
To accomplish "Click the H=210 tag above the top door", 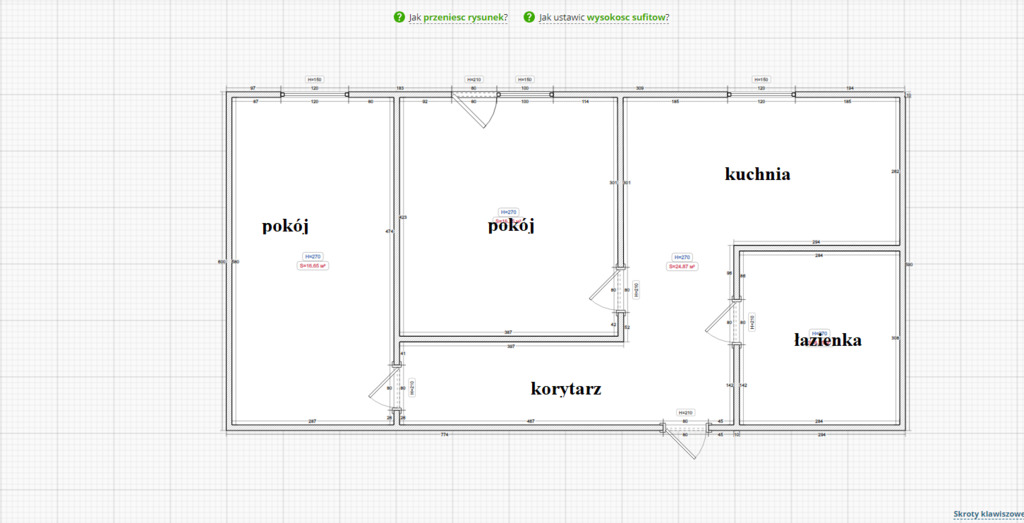I will point(473,79).
